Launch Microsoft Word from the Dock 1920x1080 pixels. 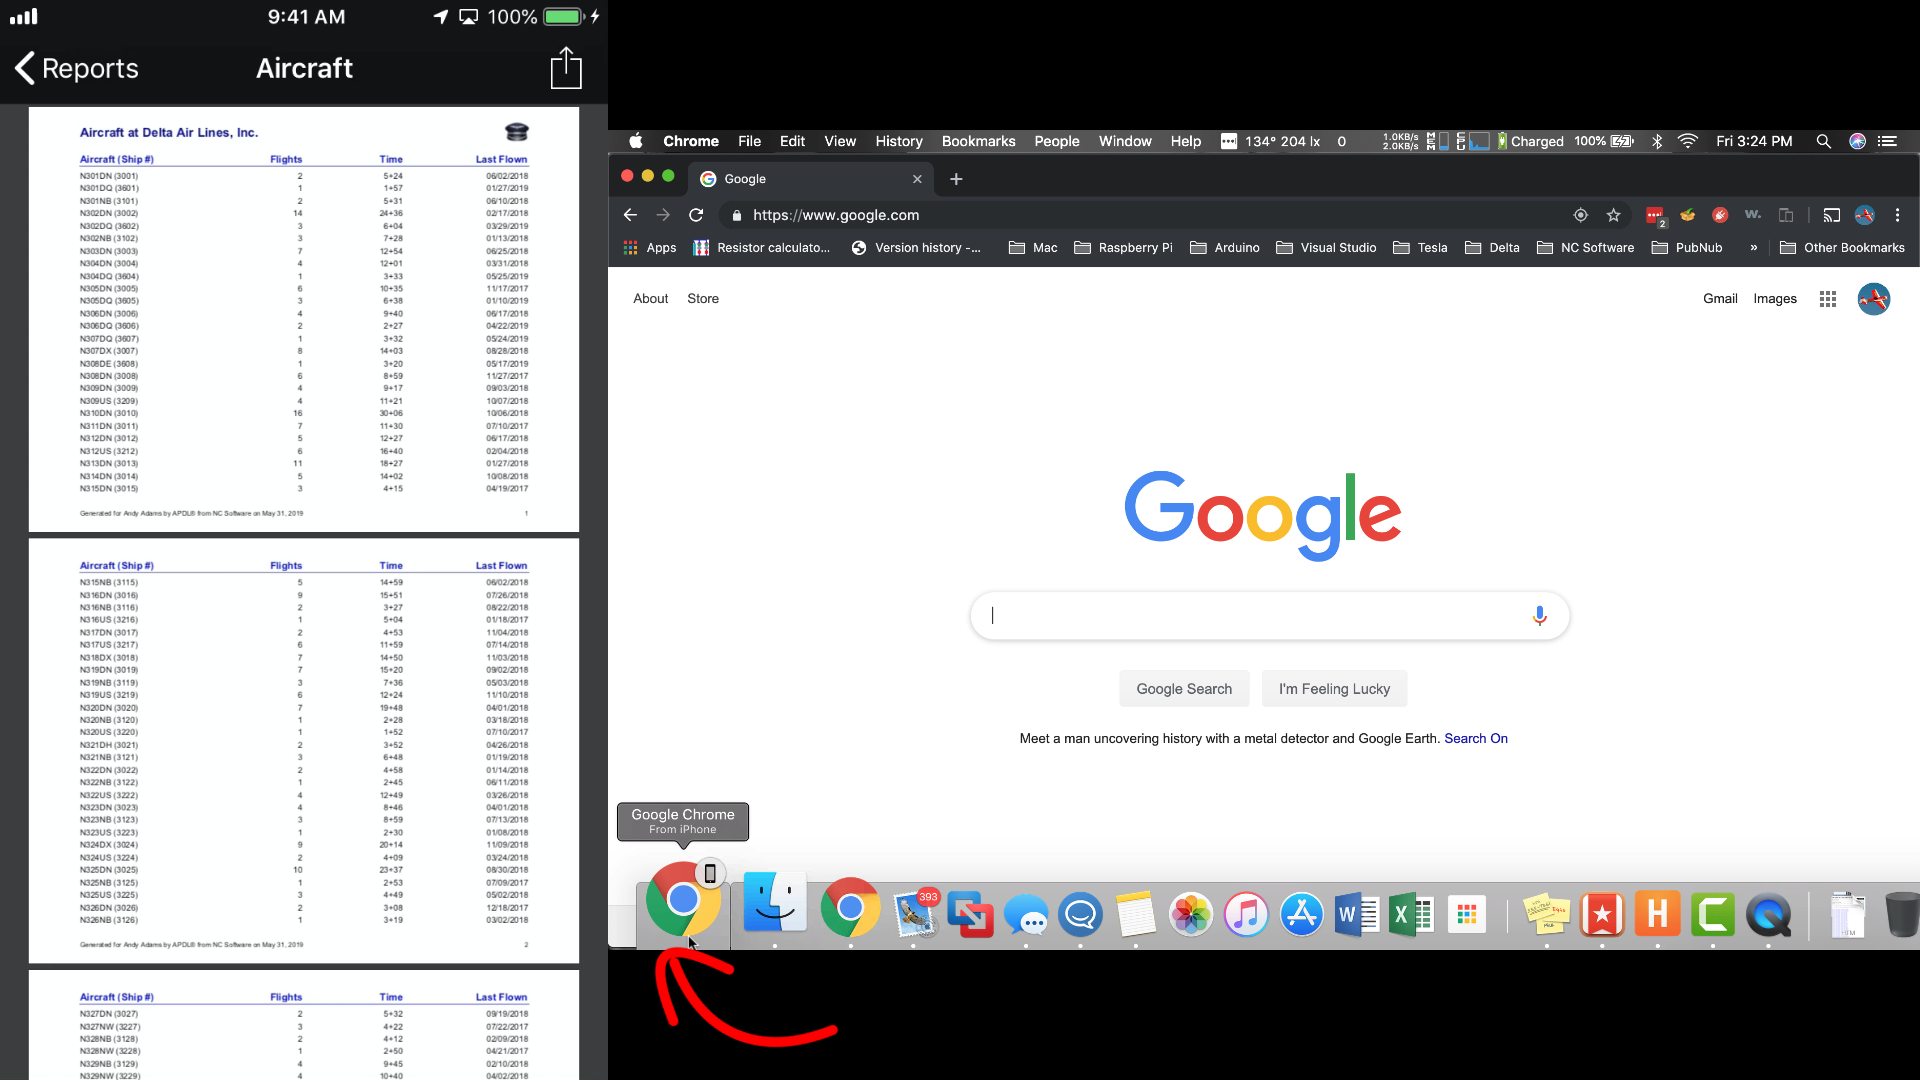tap(1357, 914)
